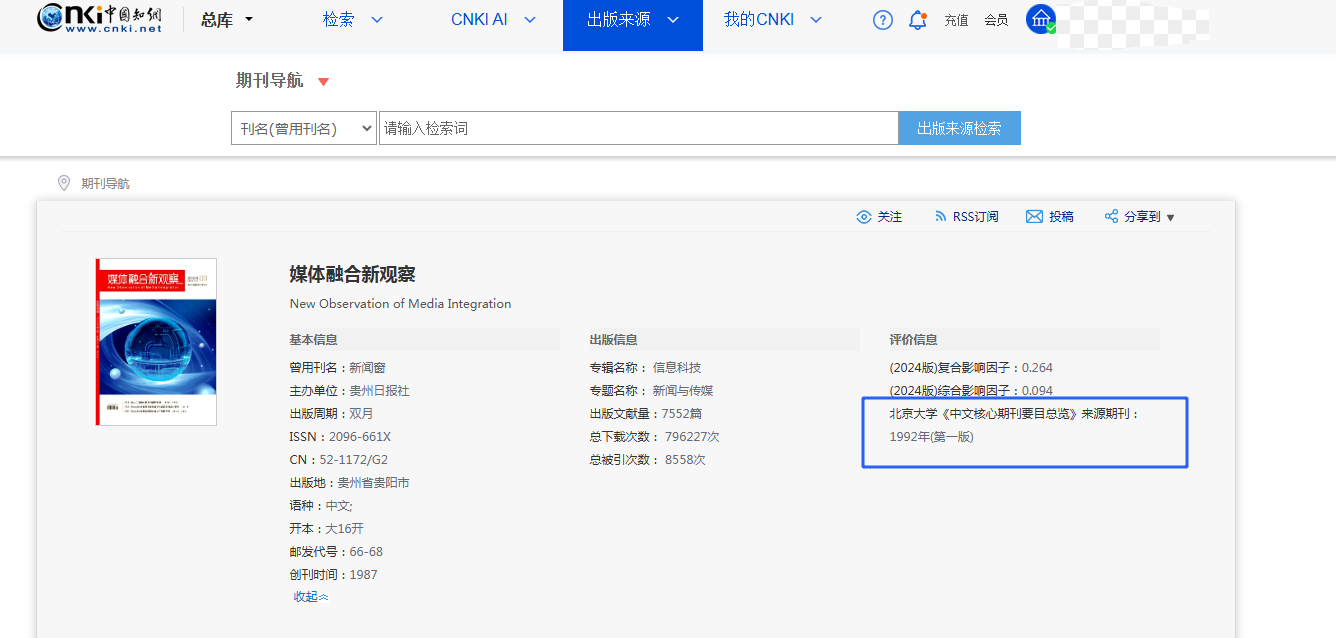The width and height of the screenshot is (1336, 638).
Task: Open the 检索 menu
Action: (x=352, y=20)
